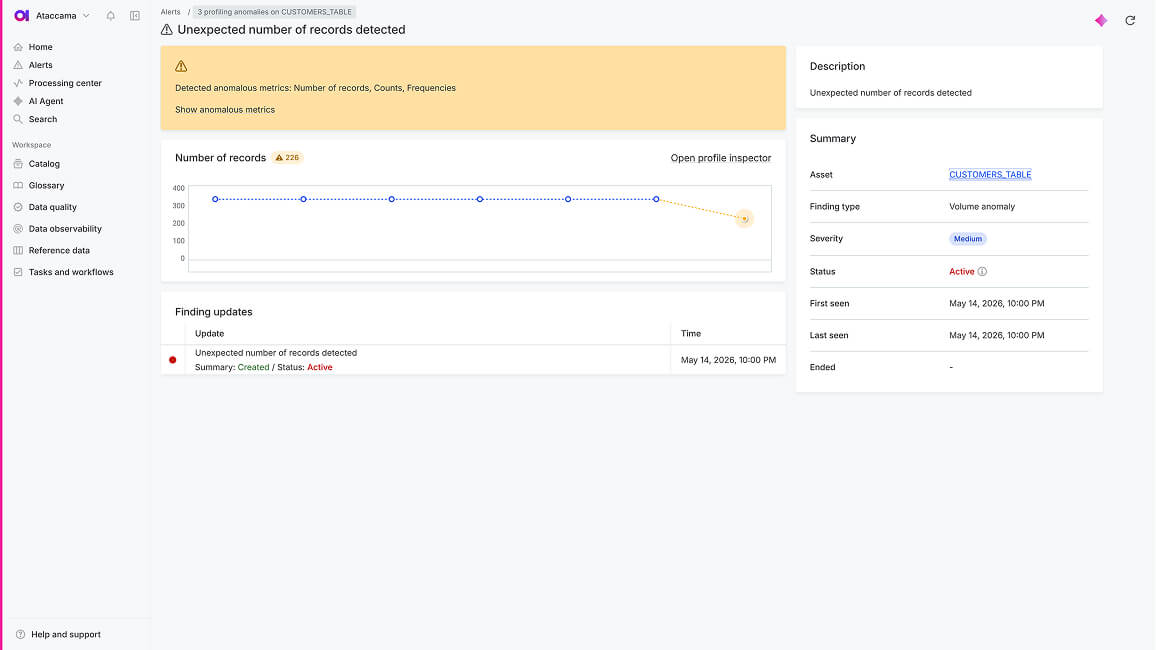Click the red status dot in Finding updates
Screen dimensions: 1156x650
[173, 360]
